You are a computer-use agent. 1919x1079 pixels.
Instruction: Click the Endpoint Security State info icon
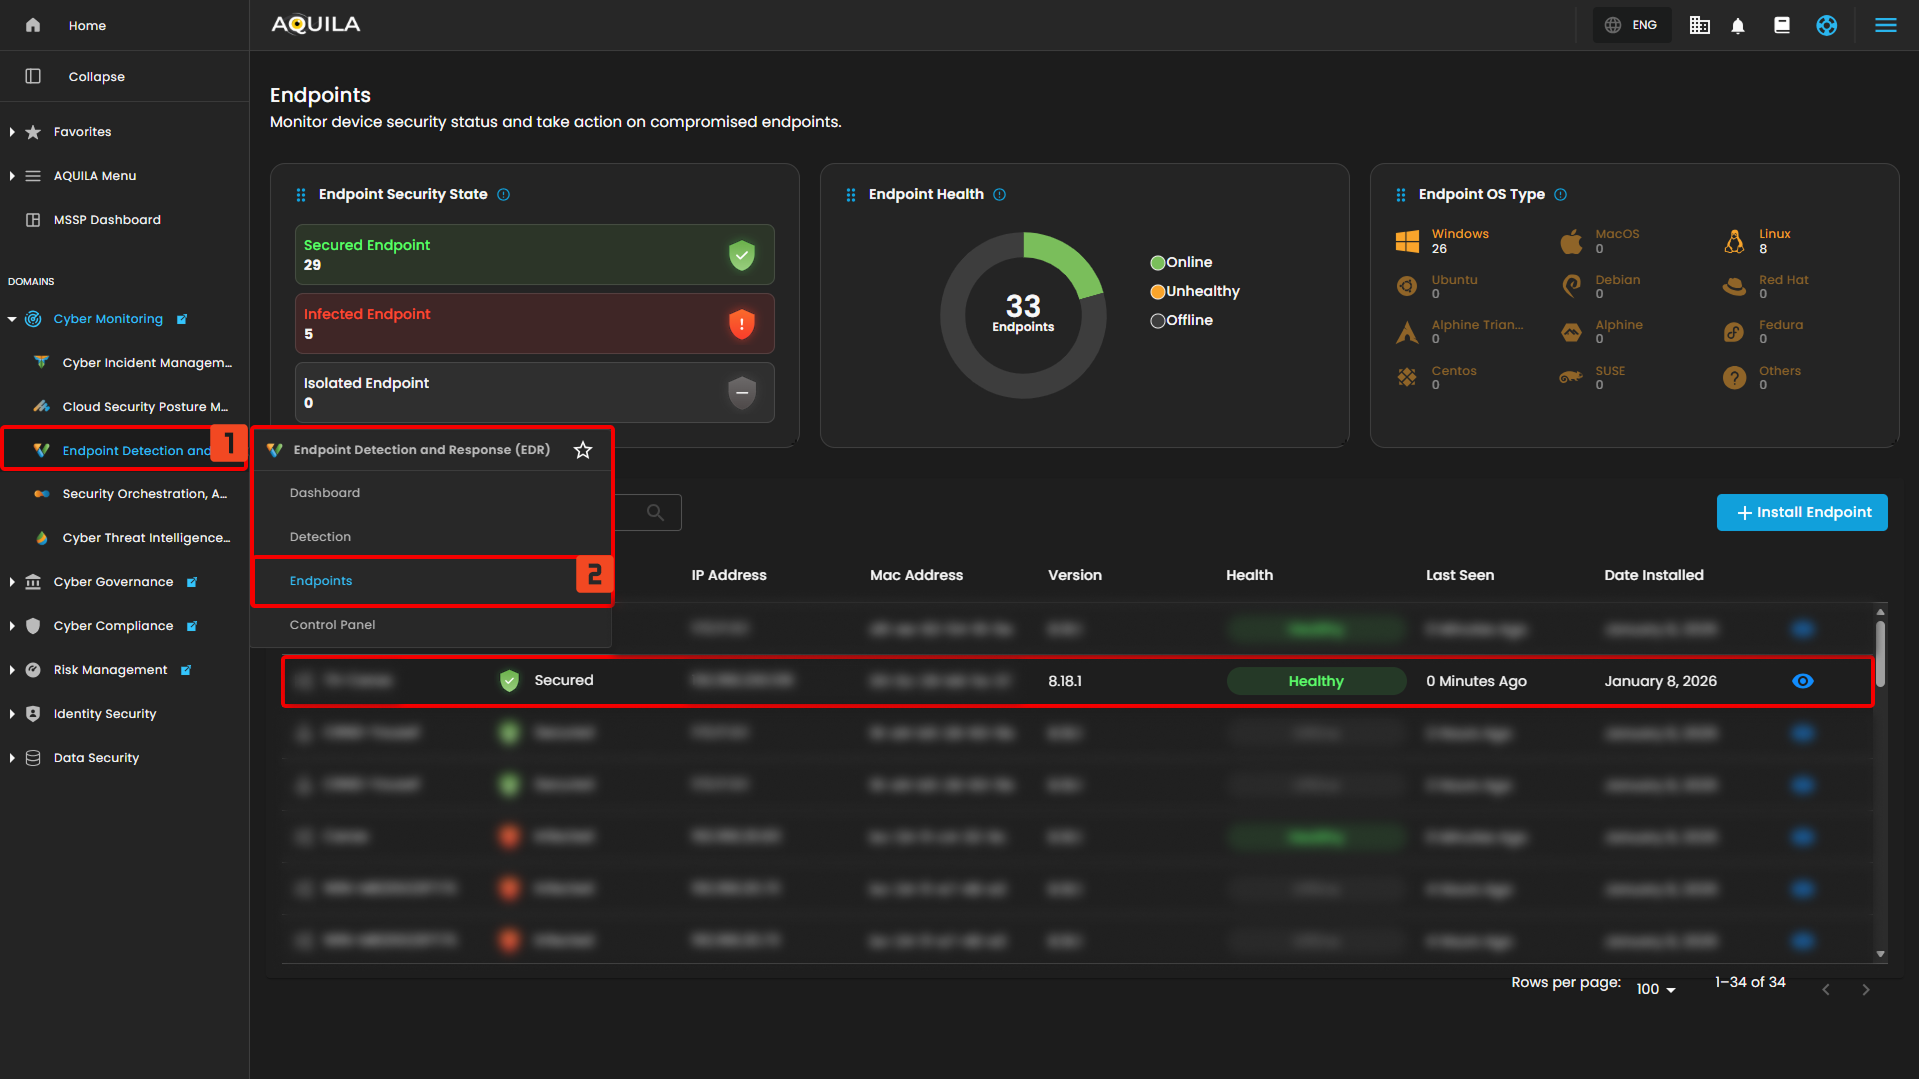click(504, 195)
